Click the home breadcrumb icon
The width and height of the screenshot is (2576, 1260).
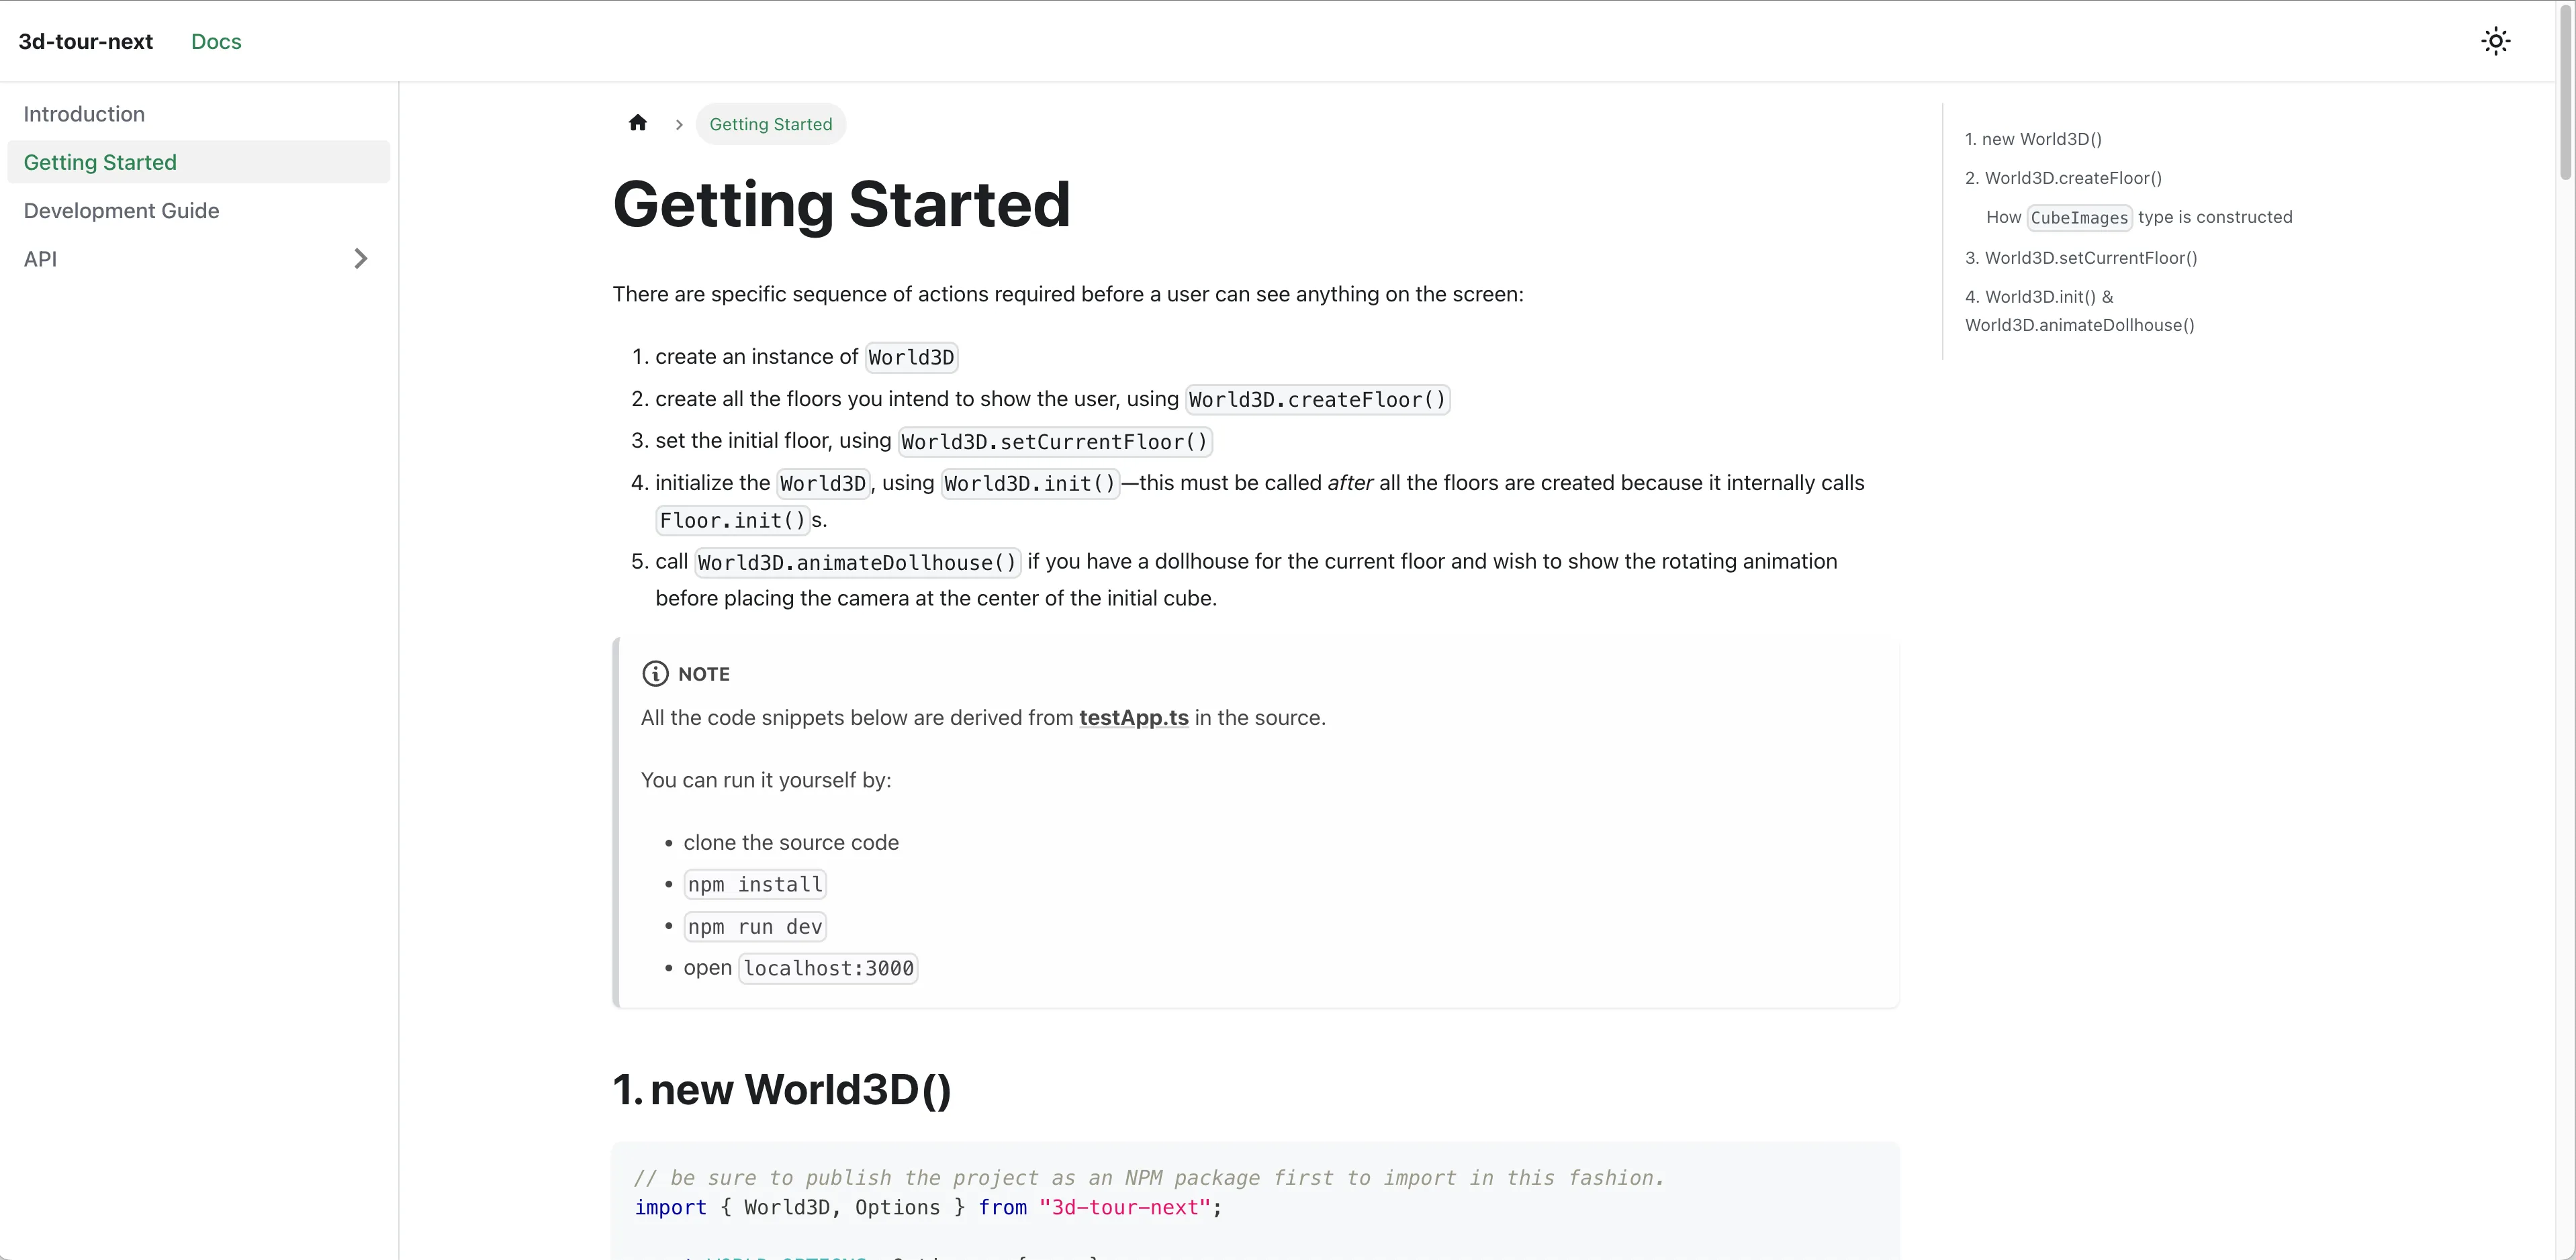click(637, 123)
